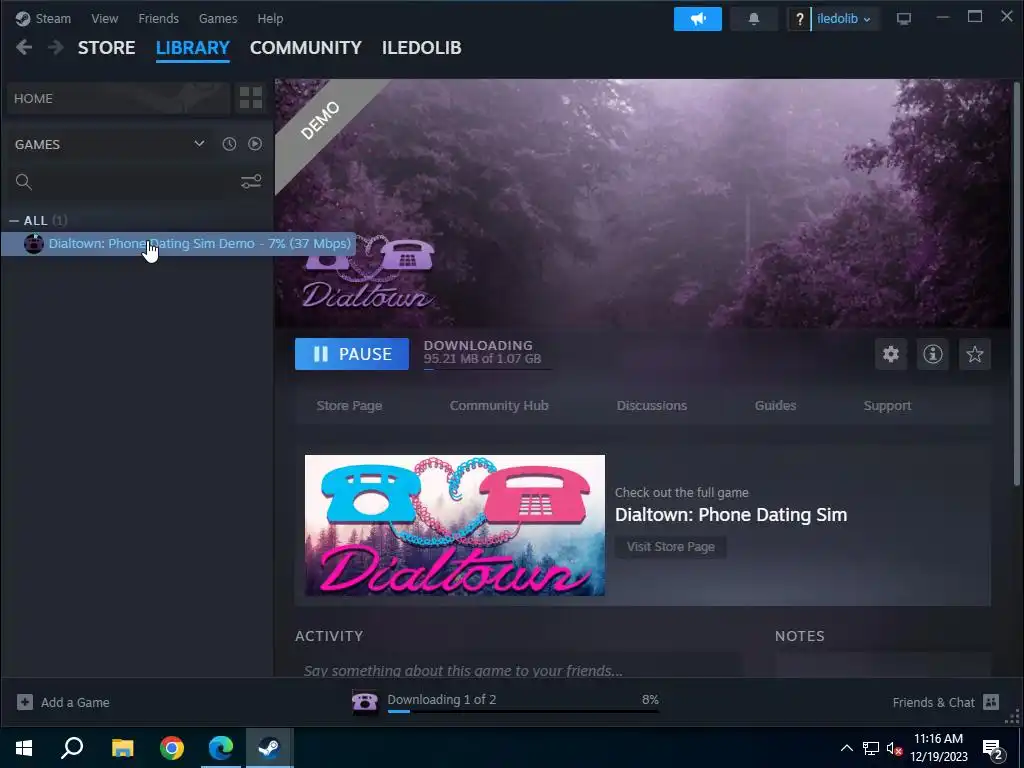Image resolution: width=1024 pixels, height=768 pixels.
Task: Click the Dialtown phone icon in download bar
Action: click(x=364, y=702)
